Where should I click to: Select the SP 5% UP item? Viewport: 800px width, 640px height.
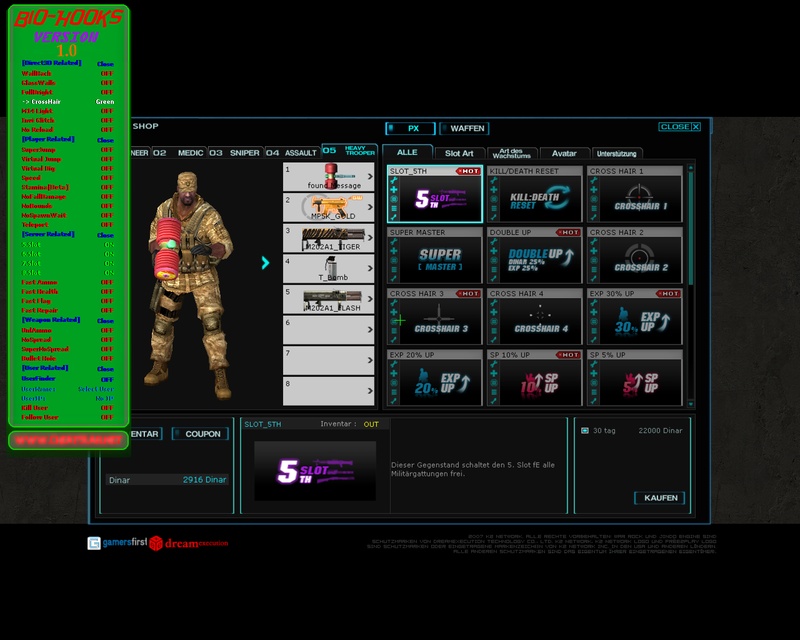(x=635, y=378)
